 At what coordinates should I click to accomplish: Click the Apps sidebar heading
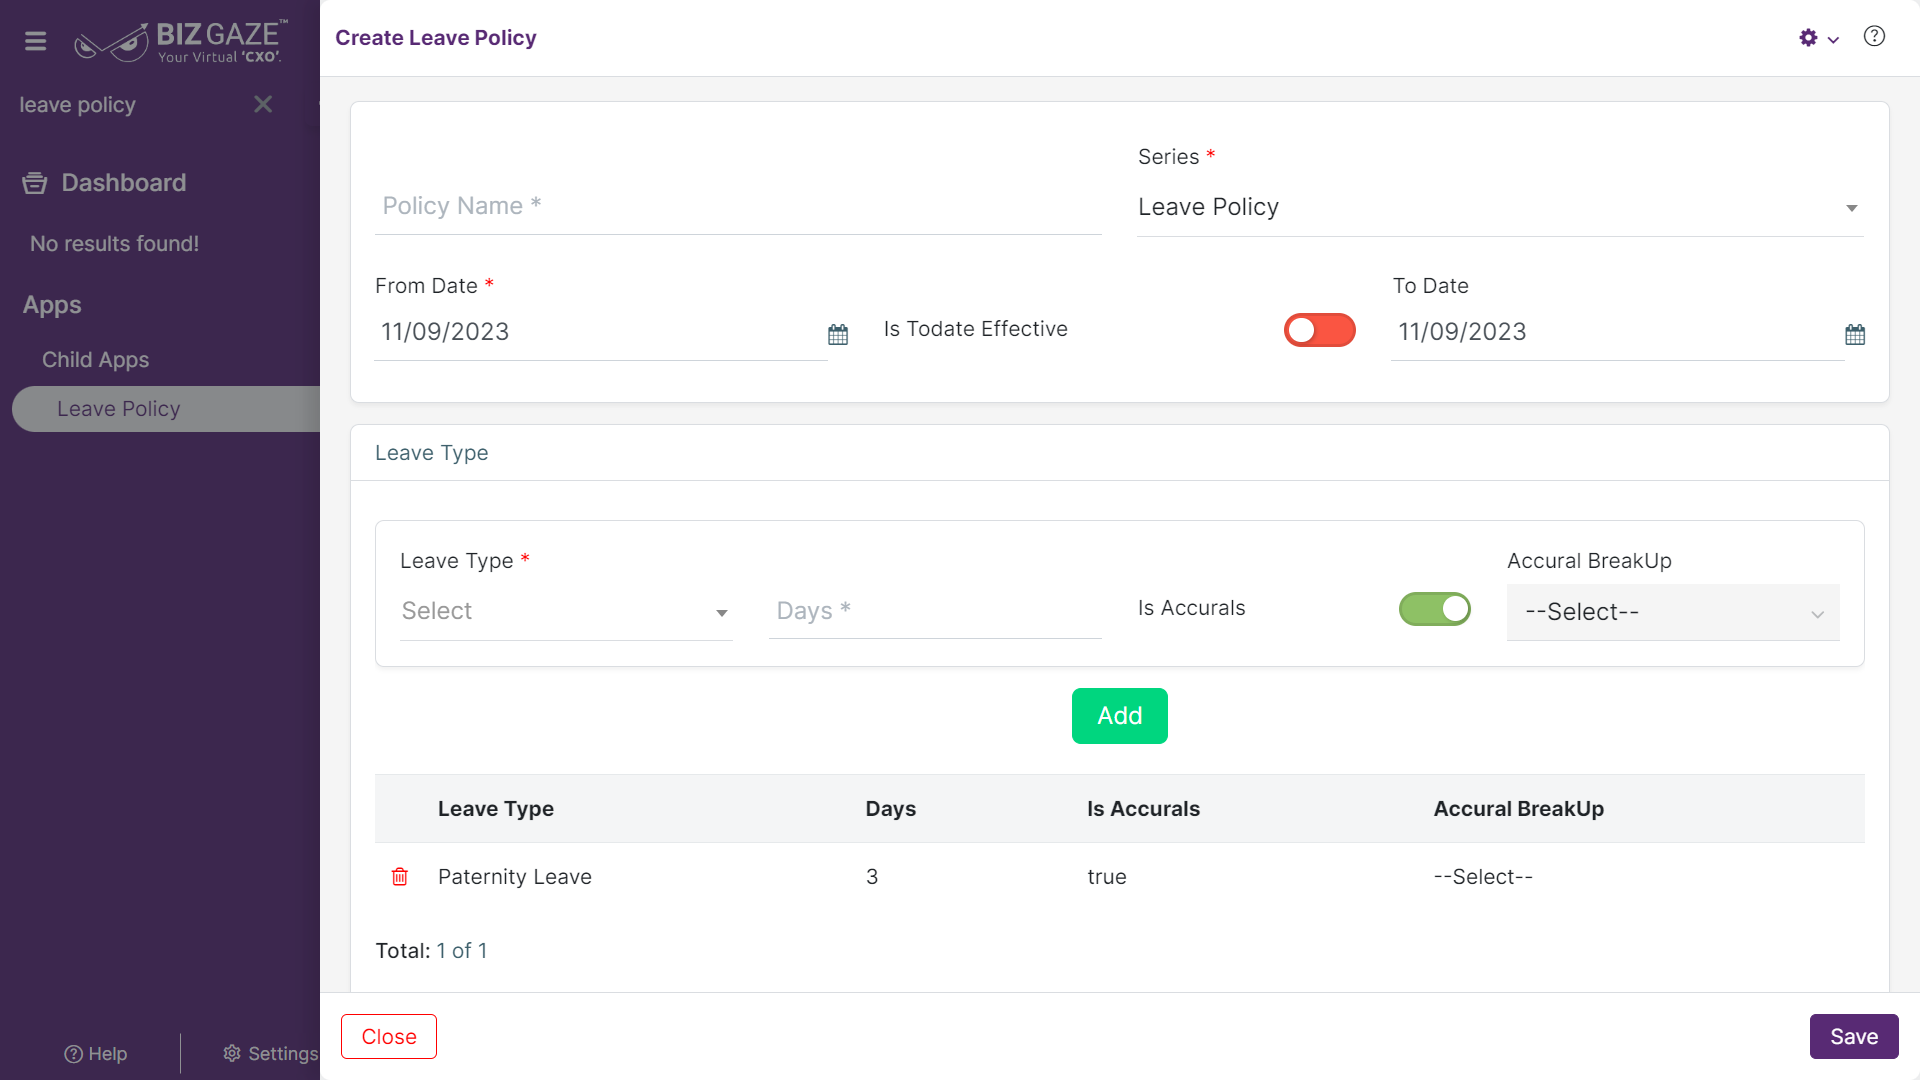click(x=52, y=305)
